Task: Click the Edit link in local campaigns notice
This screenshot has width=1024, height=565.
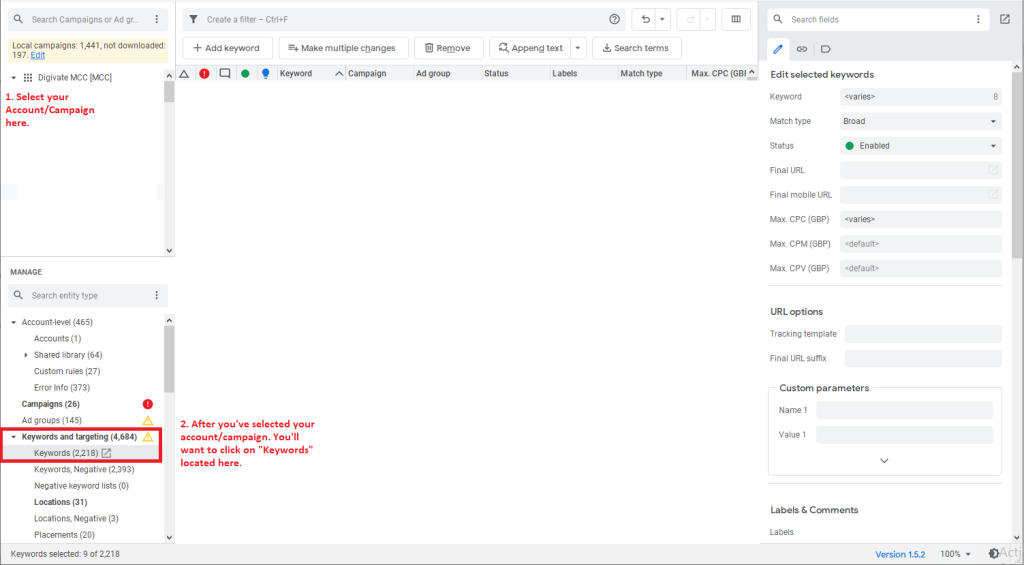Action: click(x=38, y=56)
